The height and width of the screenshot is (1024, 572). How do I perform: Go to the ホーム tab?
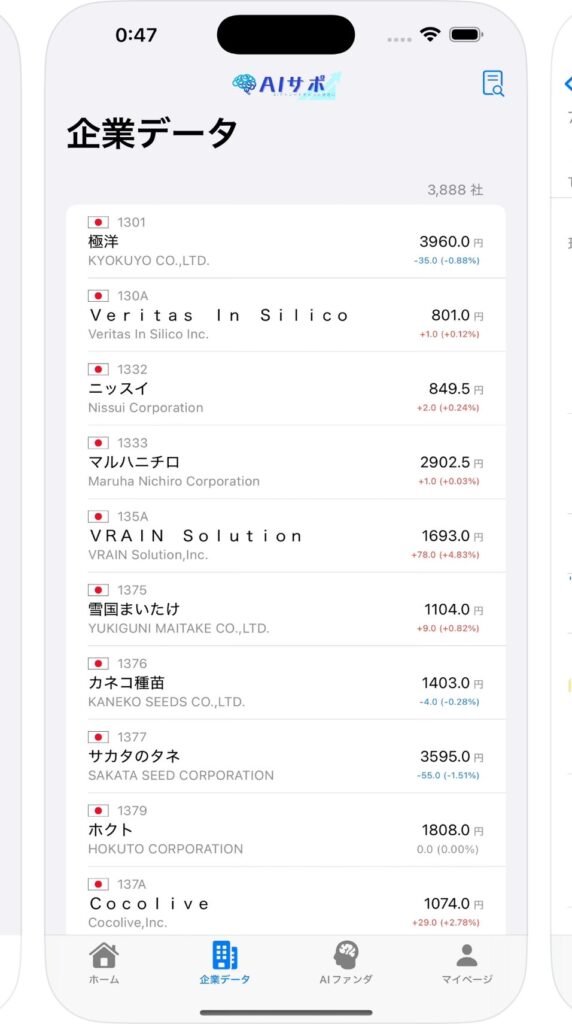point(104,963)
